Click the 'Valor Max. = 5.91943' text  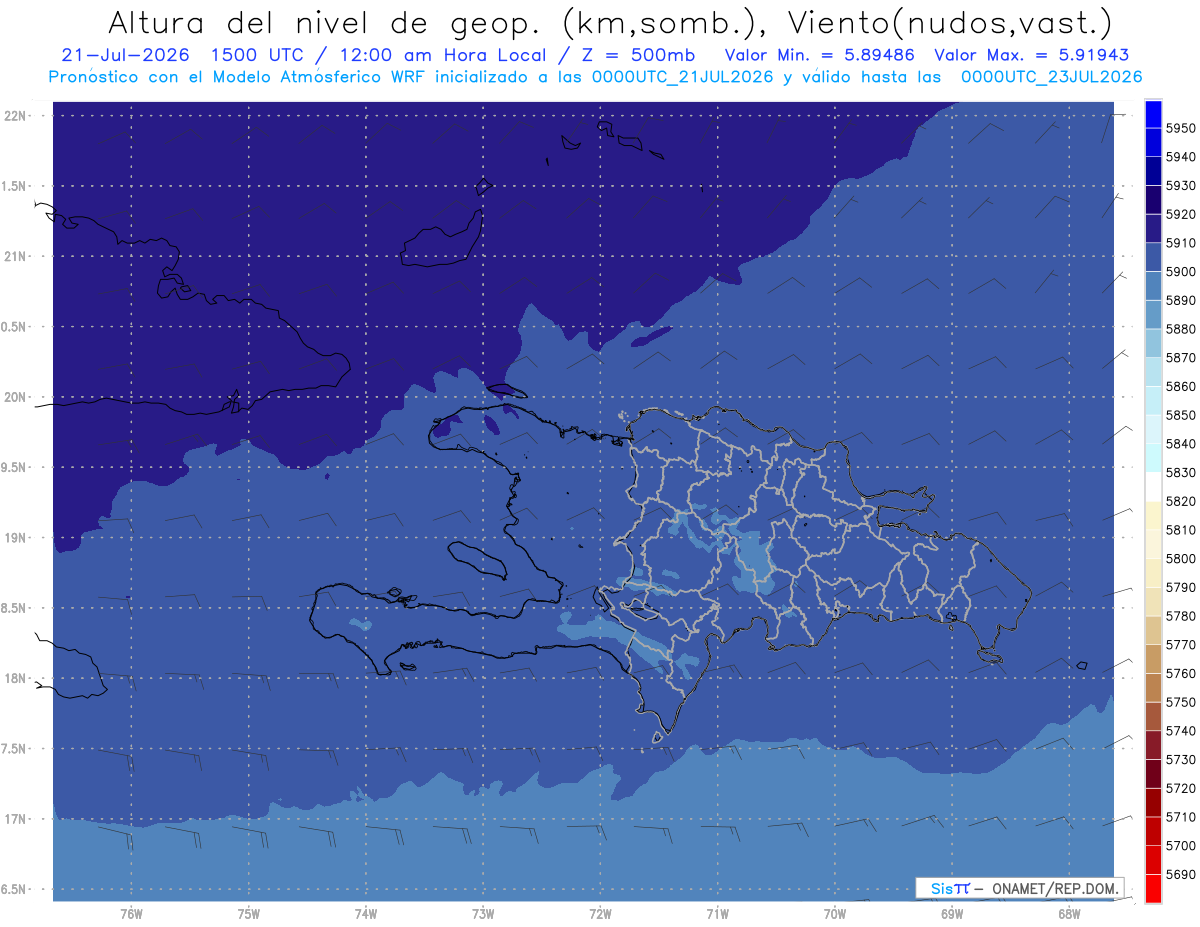coord(1031,56)
